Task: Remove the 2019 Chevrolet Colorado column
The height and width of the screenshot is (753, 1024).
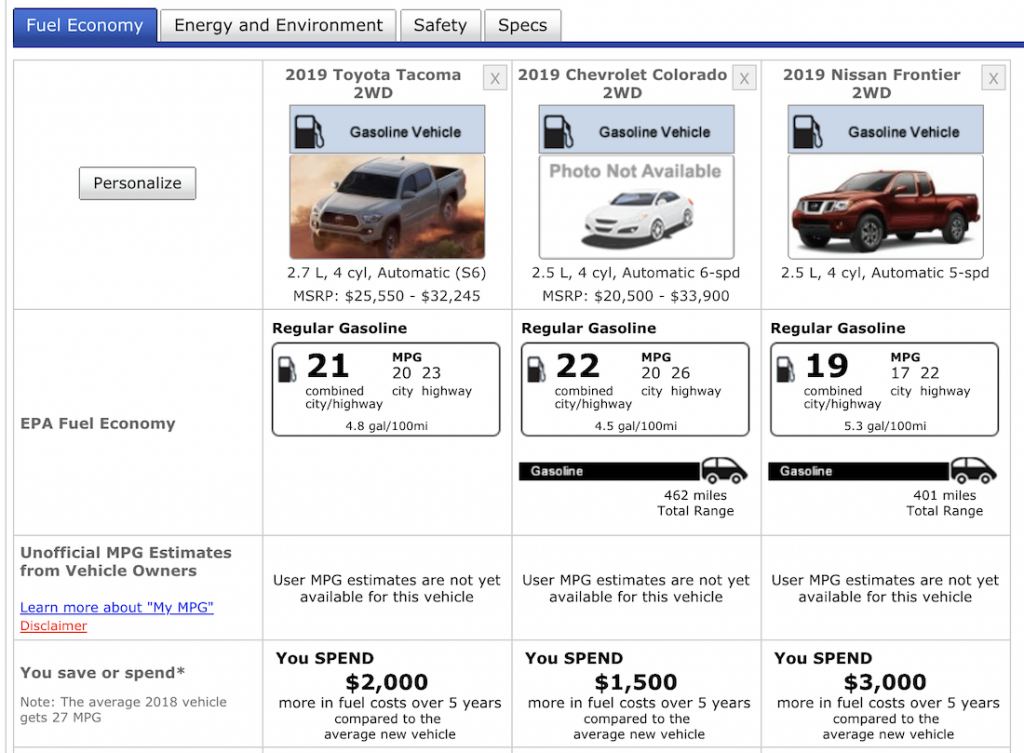Action: pos(743,79)
